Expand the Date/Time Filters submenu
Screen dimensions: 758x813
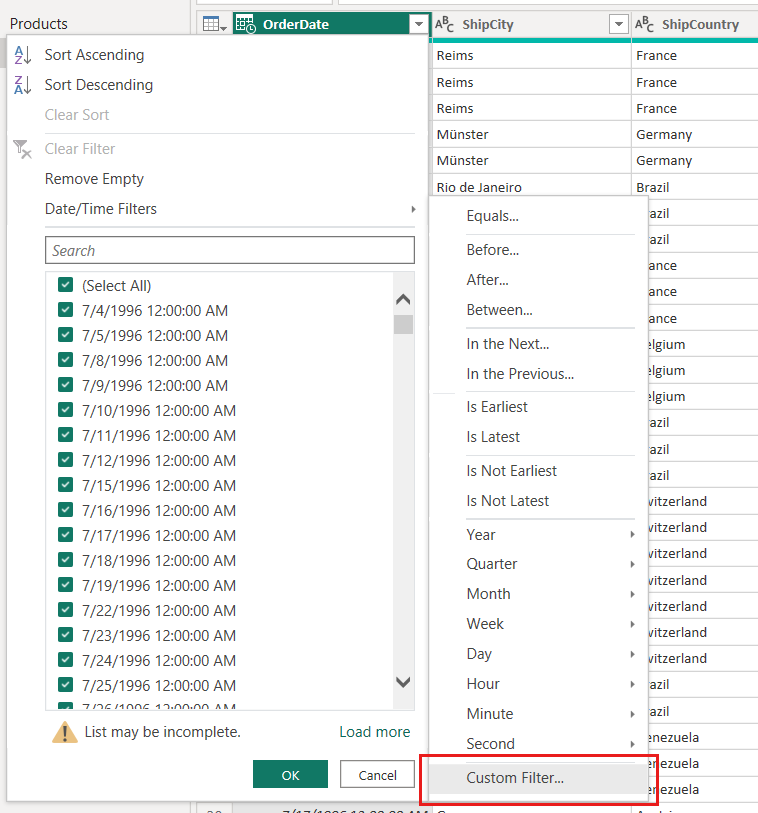coord(230,209)
